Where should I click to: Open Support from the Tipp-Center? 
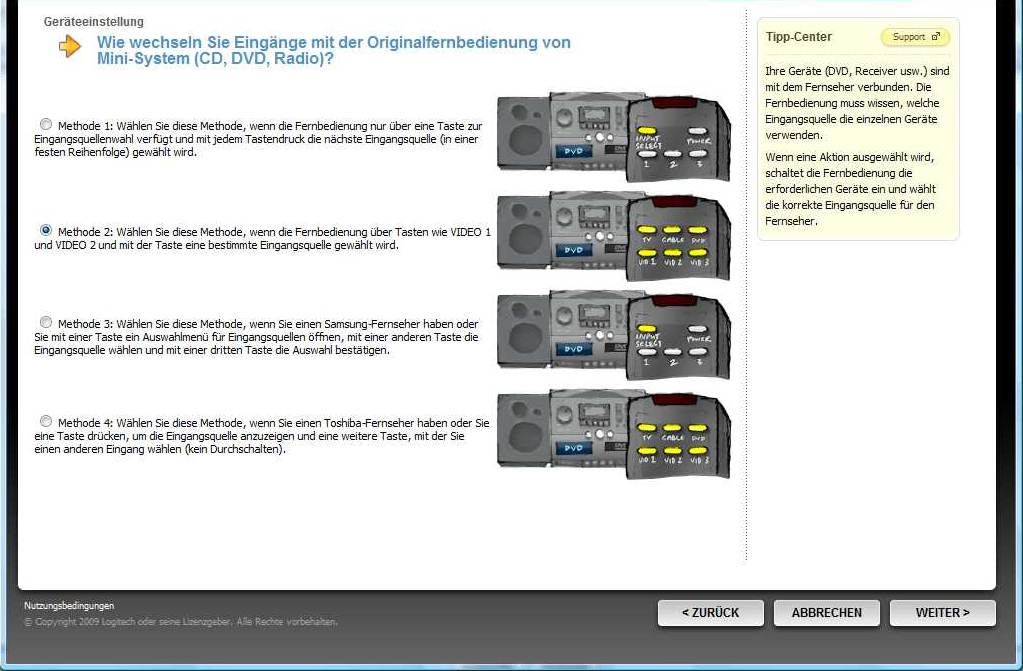pos(908,37)
